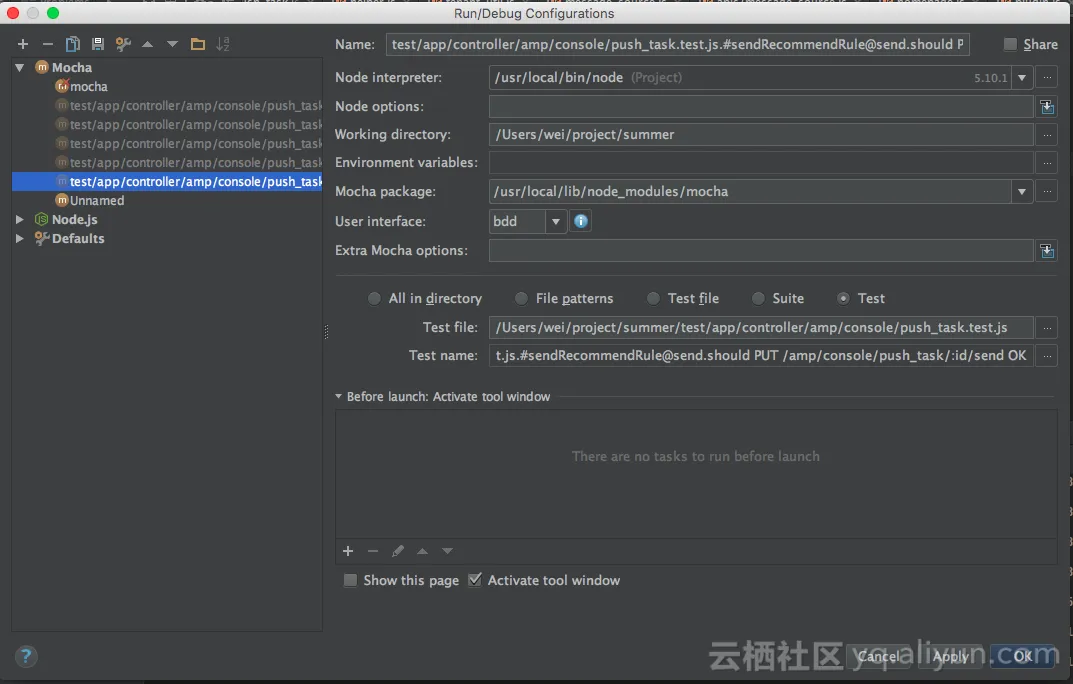Expand the Node.js tree node

click(19, 219)
